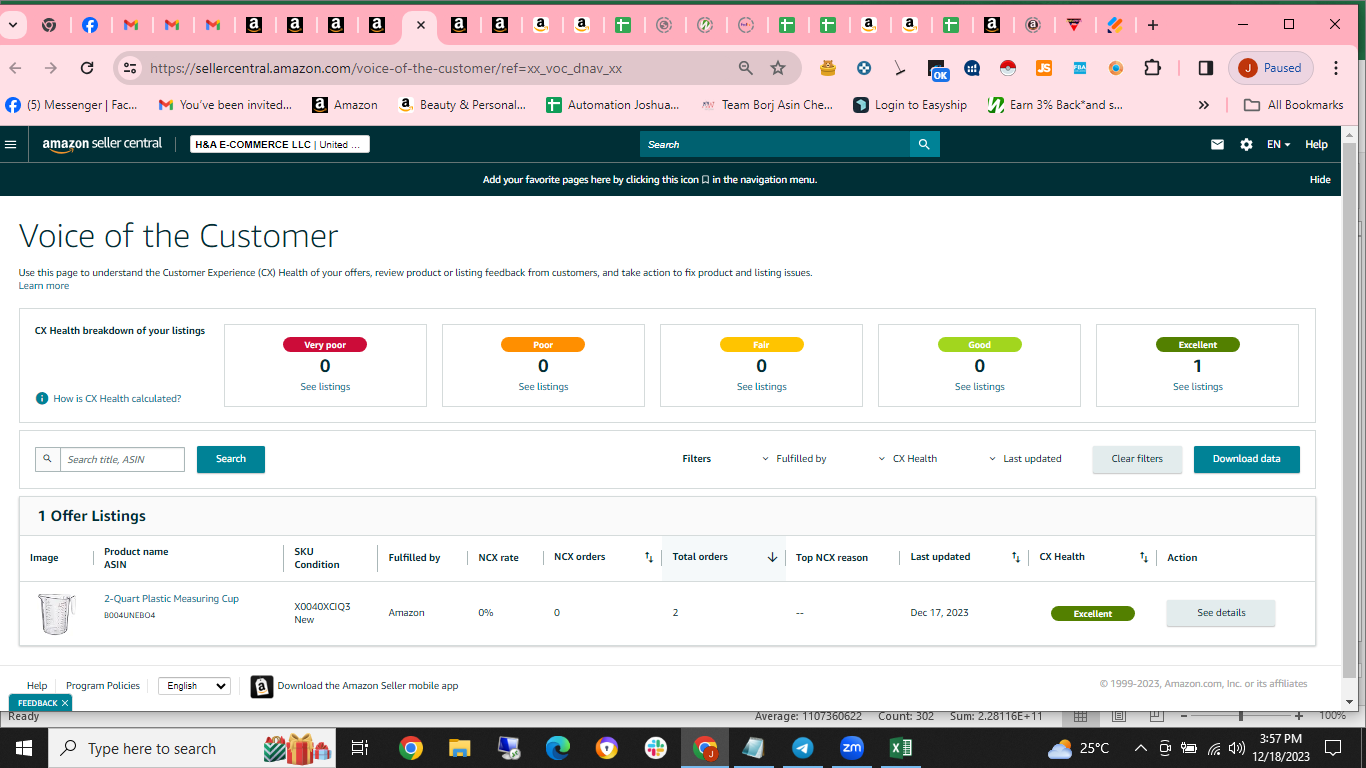
Task: Open Chrome's tab search dropdown arrow
Action: click(x=13, y=25)
